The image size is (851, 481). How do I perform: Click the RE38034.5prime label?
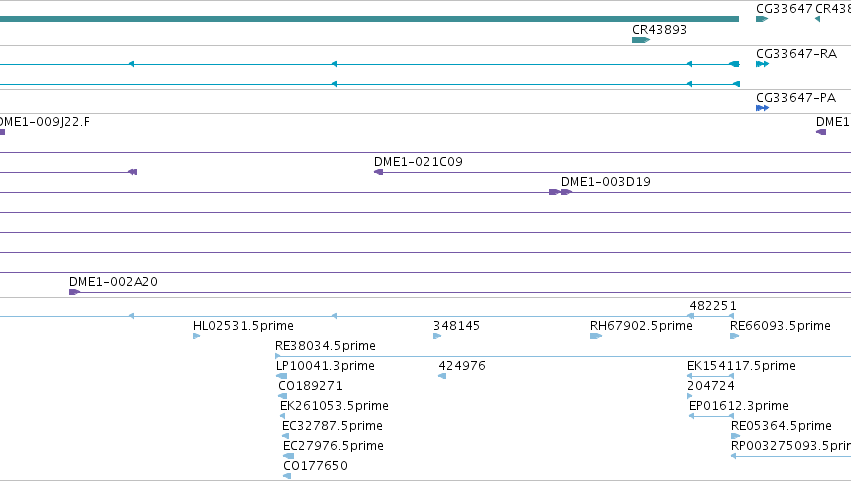325,346
